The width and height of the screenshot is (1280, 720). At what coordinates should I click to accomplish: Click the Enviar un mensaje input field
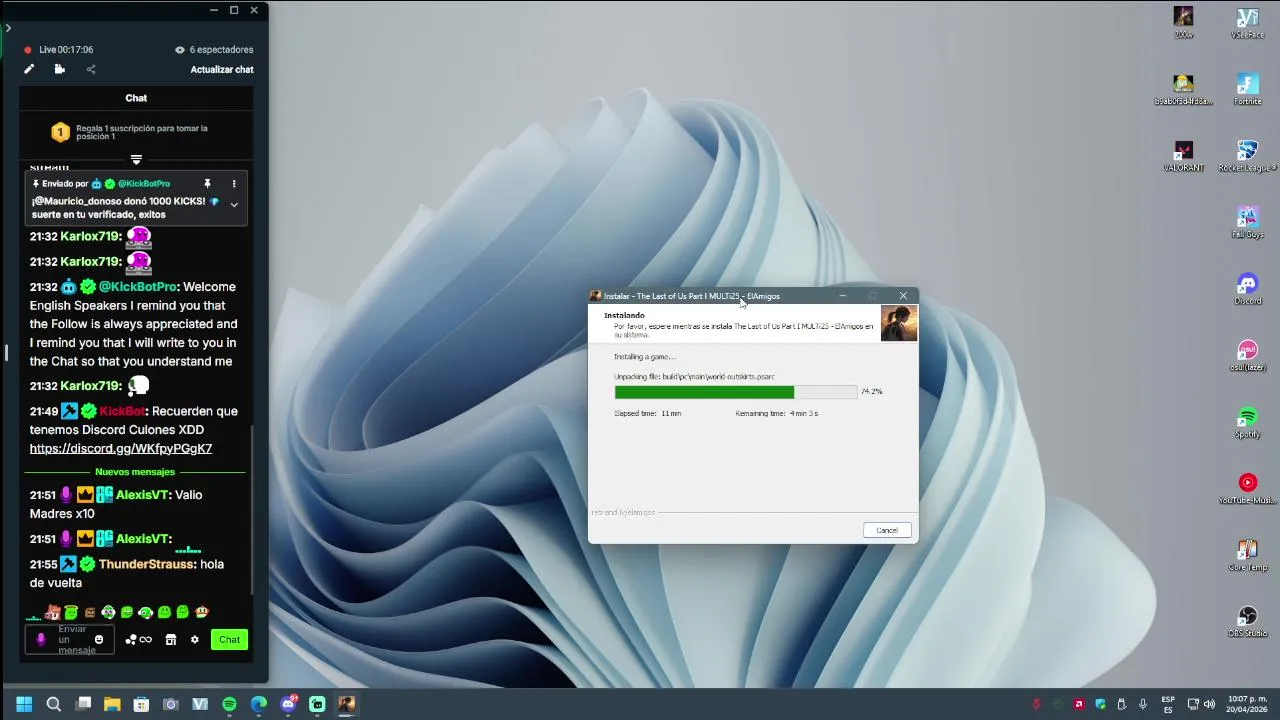[x=72, y=640]
